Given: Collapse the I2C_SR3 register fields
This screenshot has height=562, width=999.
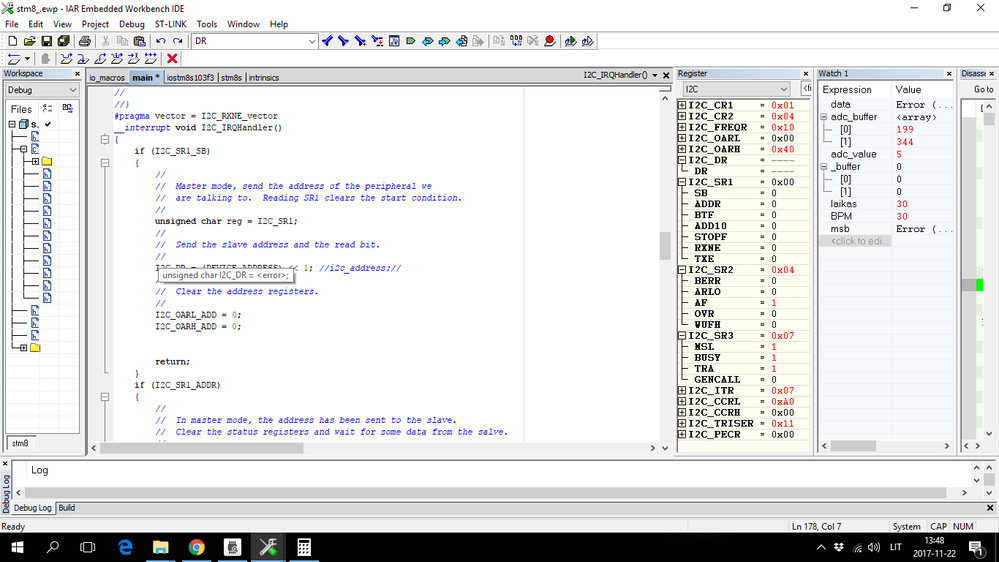Looking at the screenshot, I should pyautogui.click(x=682, y=336).
